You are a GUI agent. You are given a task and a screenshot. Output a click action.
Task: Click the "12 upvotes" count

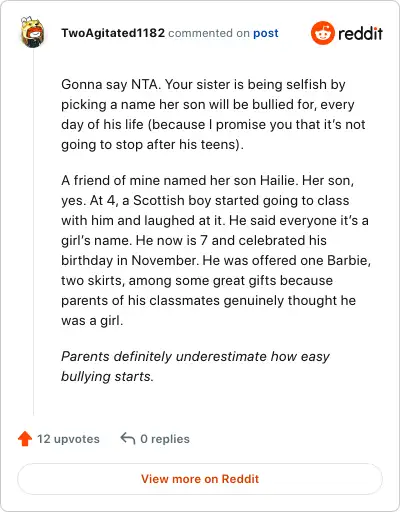point(68,439)
